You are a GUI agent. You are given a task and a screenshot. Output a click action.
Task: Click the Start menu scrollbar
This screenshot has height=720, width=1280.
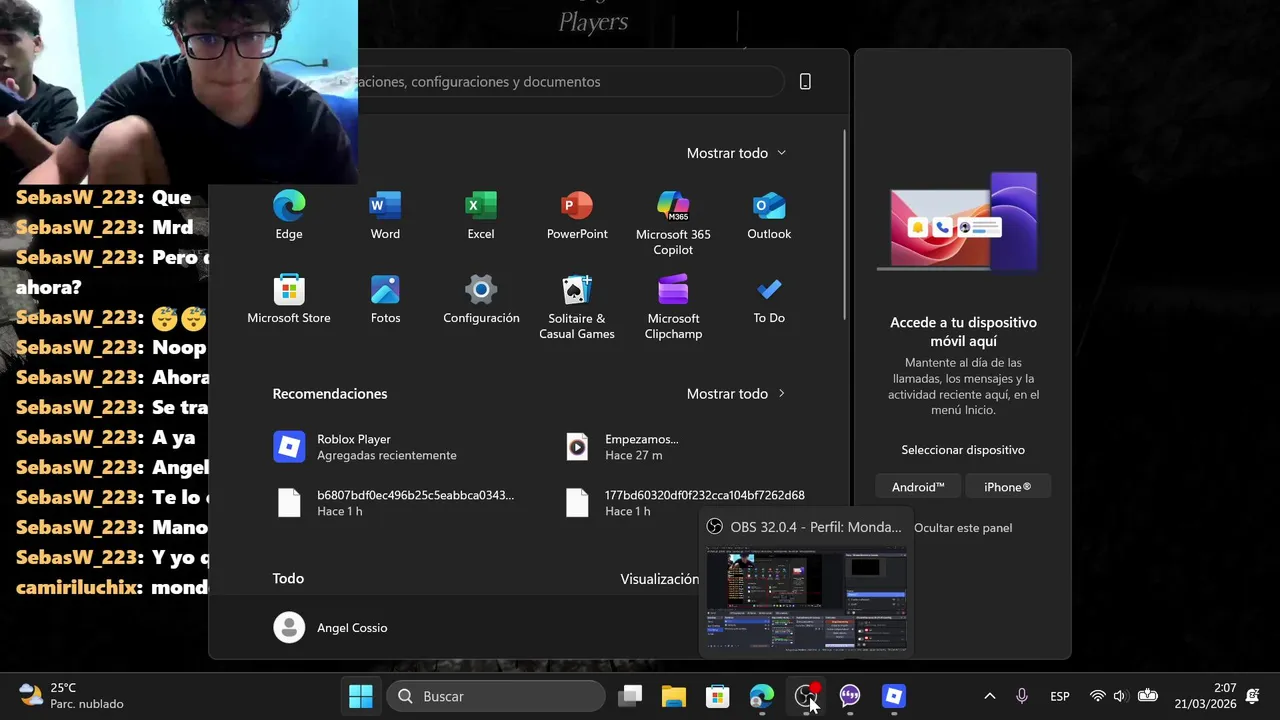pyautogui.click(x=845, y=225)
